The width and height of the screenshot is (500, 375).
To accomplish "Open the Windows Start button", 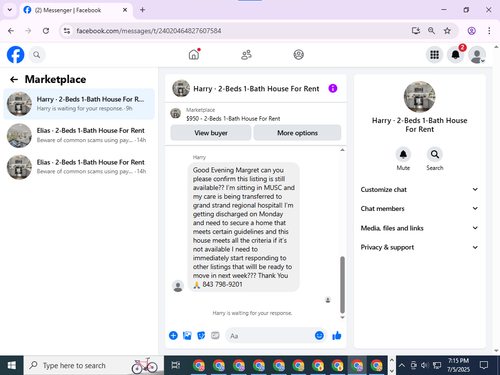I will click(12, 365).
